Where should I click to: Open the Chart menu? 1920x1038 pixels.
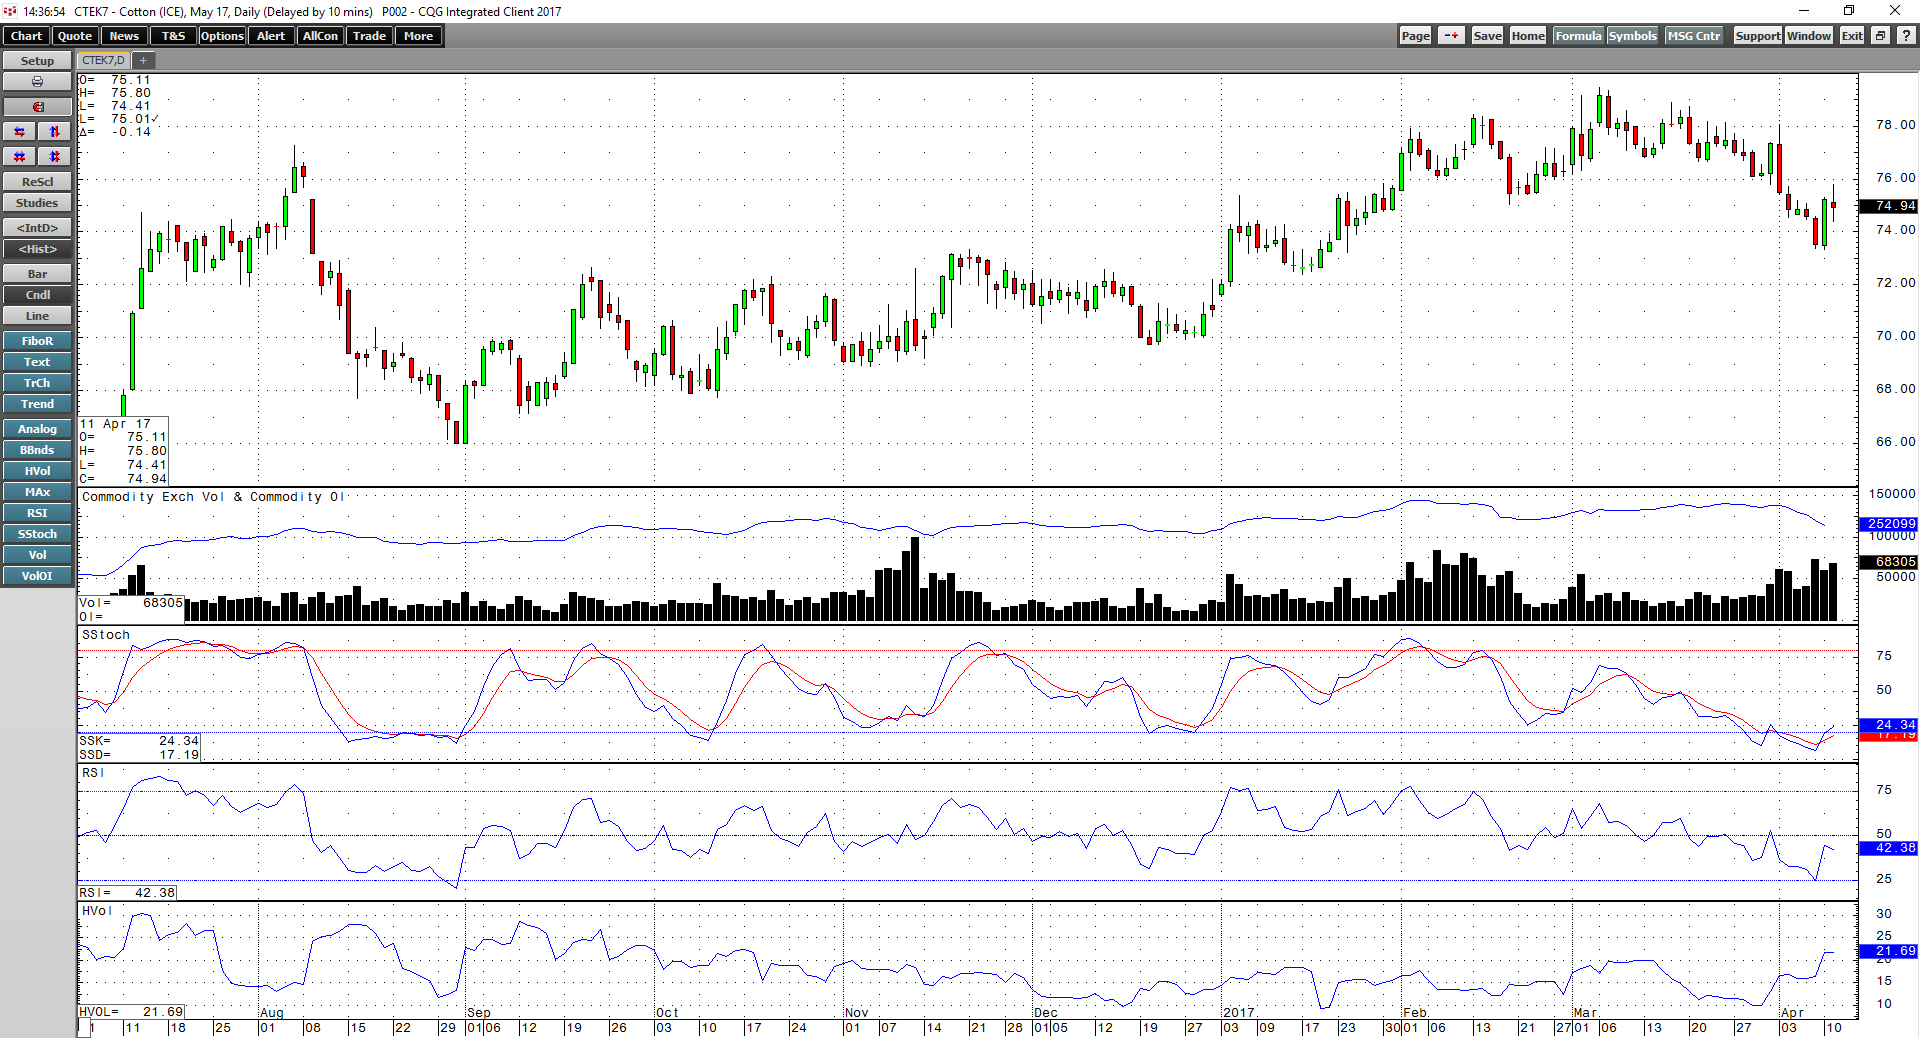click(x=25, y=35)
